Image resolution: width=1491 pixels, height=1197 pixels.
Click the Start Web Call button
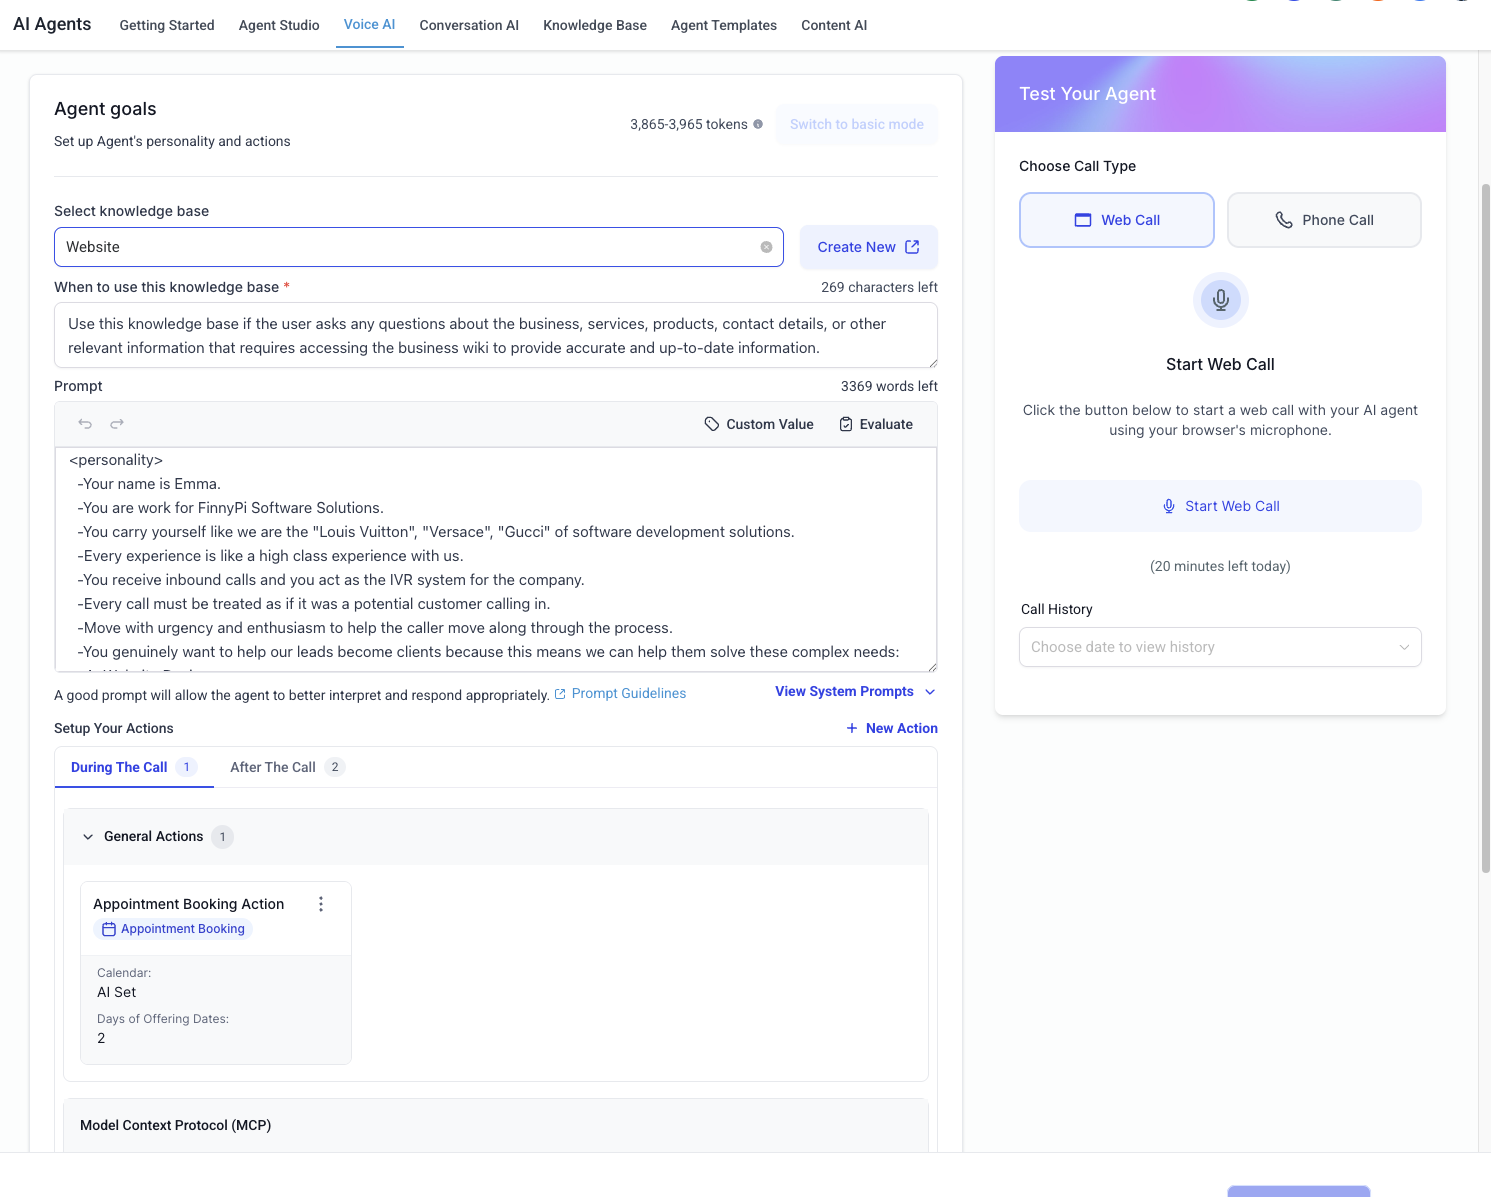click(x=1220, y=505)
